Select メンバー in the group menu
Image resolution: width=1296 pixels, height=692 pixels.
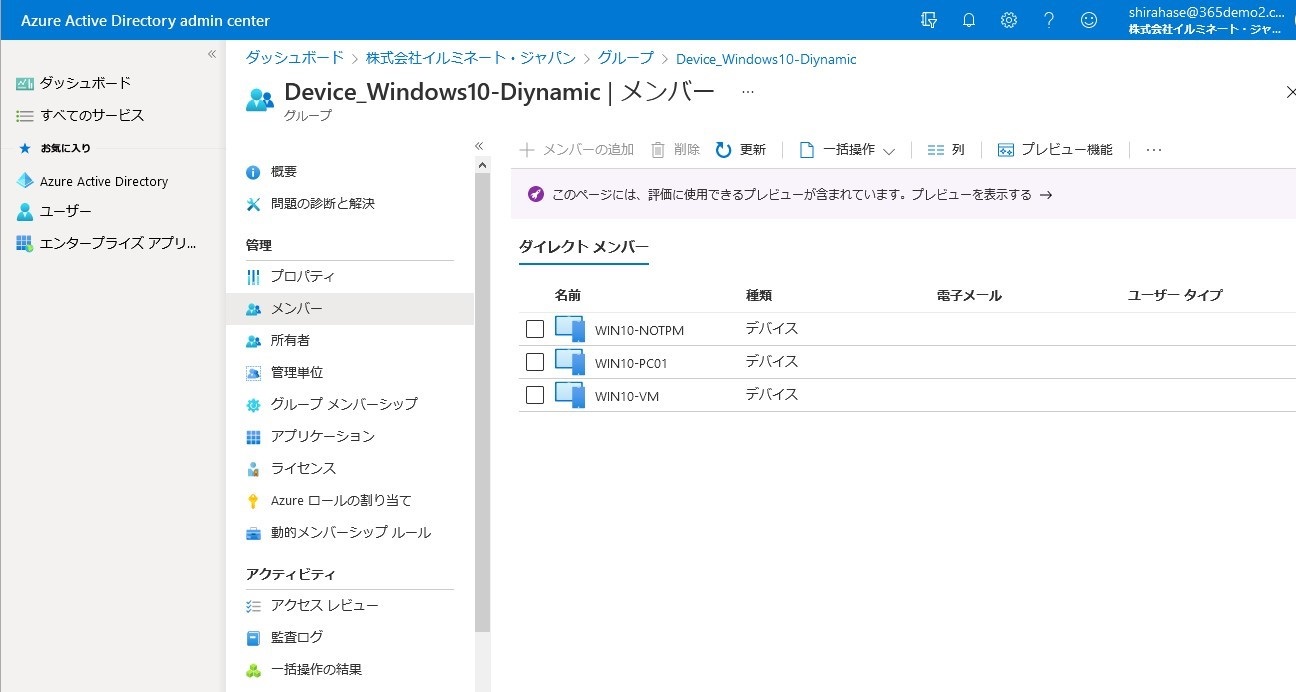(x=350, y=309)
